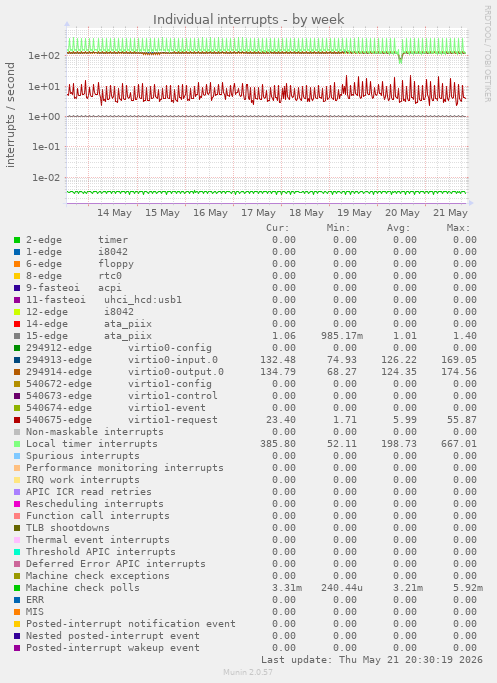The height and width of the screenshot is (683, 497).
Task: Click the dark red virtio1-request legend swatch
Action: (x=17, y=420)
